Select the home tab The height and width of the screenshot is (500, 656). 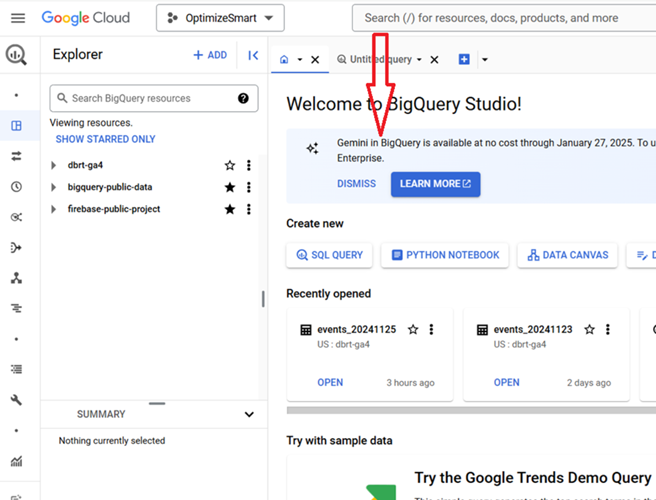[285, 60]
